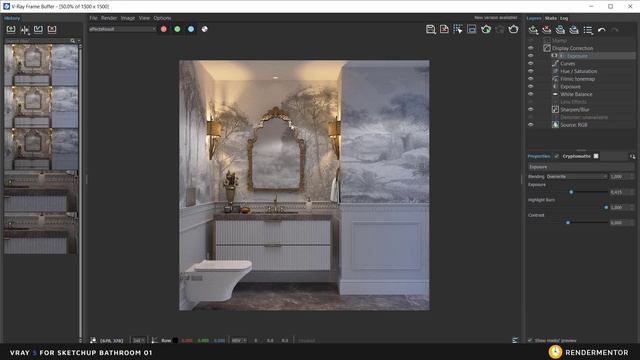
Task: Toggle visibility of Display Correction layer
Action: (531, 48)
